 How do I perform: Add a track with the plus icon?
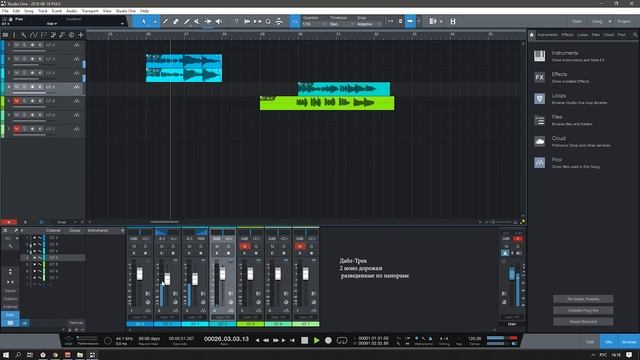point(81,35)
